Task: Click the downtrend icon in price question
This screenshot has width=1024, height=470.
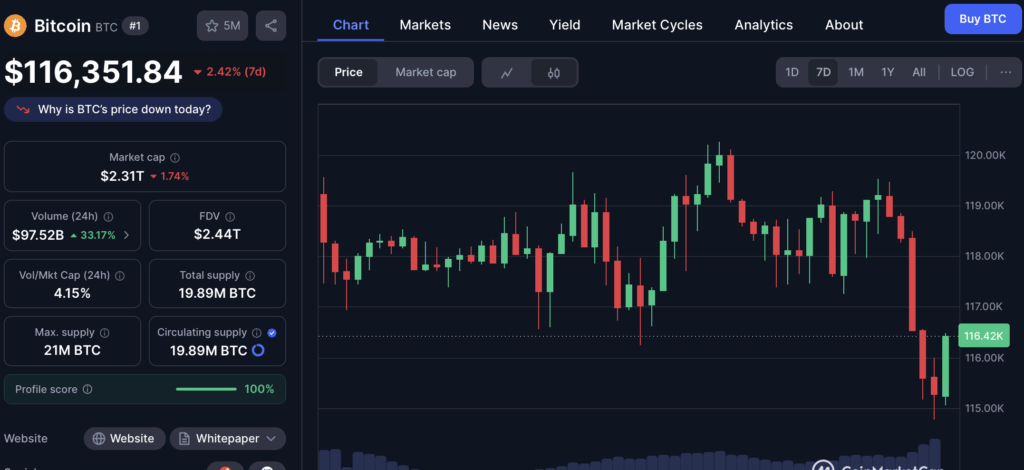Action: tap(24, 110)
